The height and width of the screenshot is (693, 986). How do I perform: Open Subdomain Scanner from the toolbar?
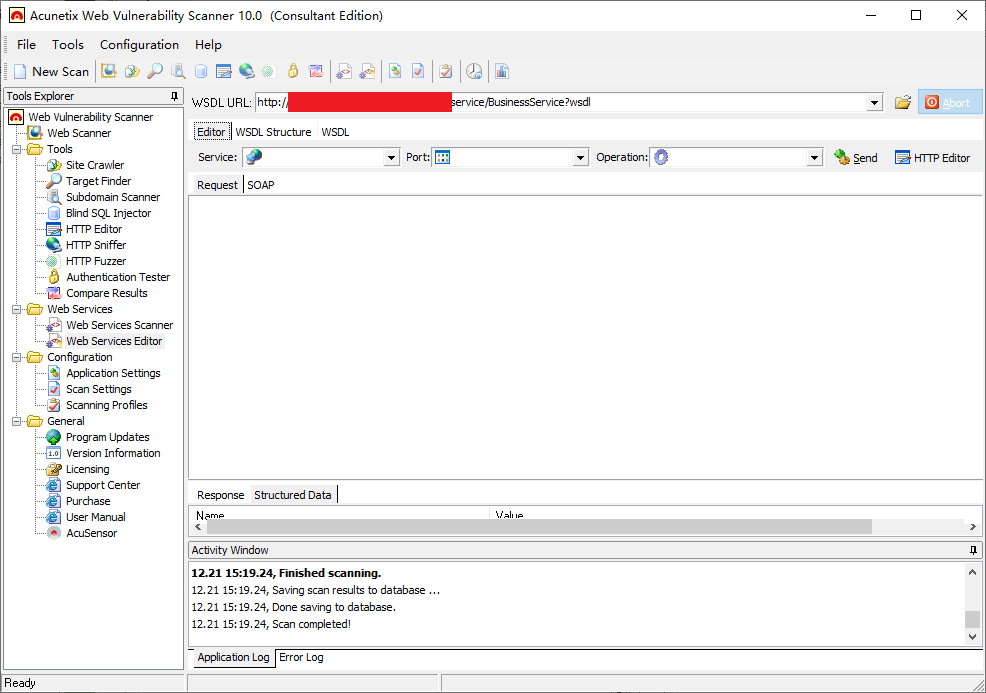click(x=178, y=71)
